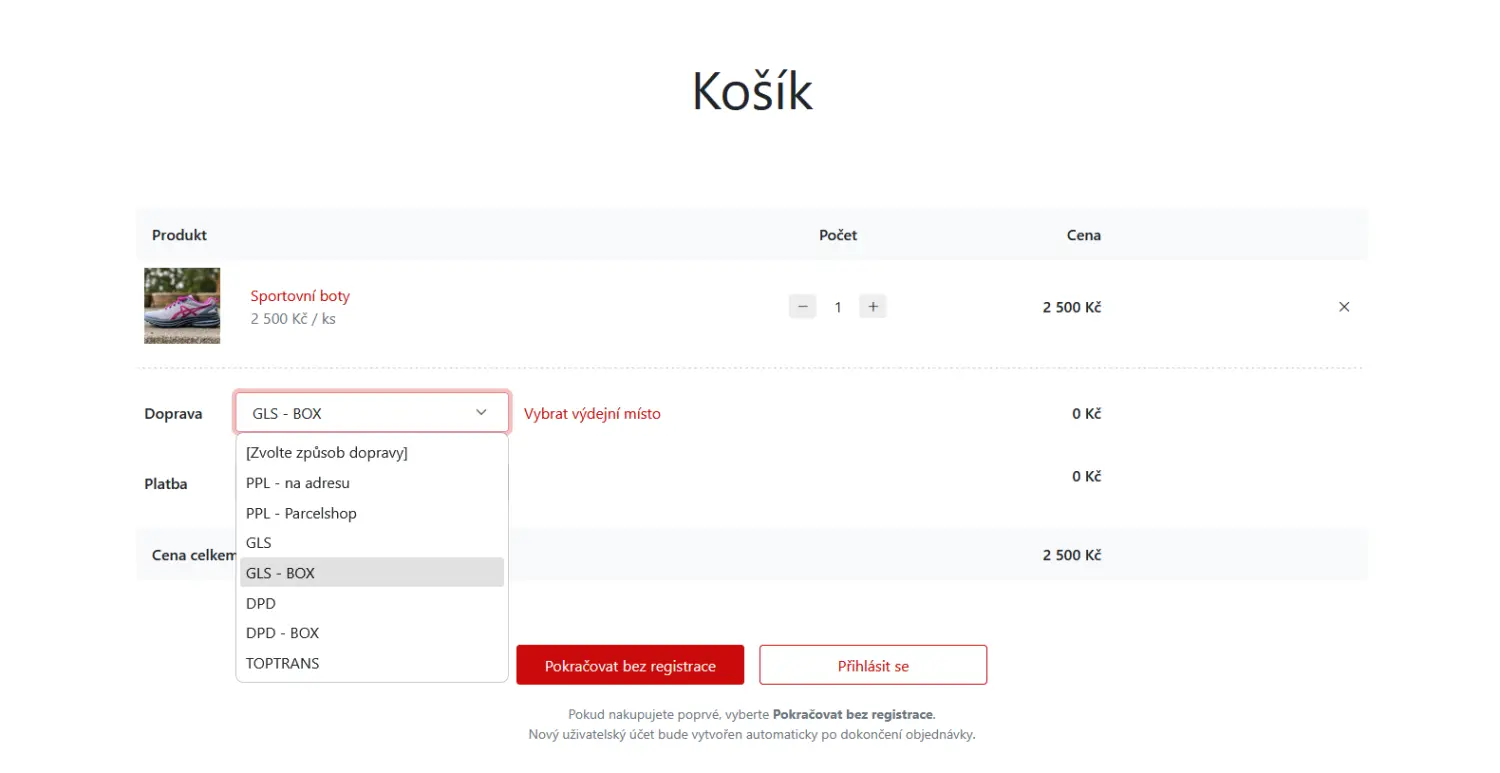The height and width of the screenshot is (773, 1500).
Task: Choose PPL - Parcelshop shipping option
Action: 301,513
